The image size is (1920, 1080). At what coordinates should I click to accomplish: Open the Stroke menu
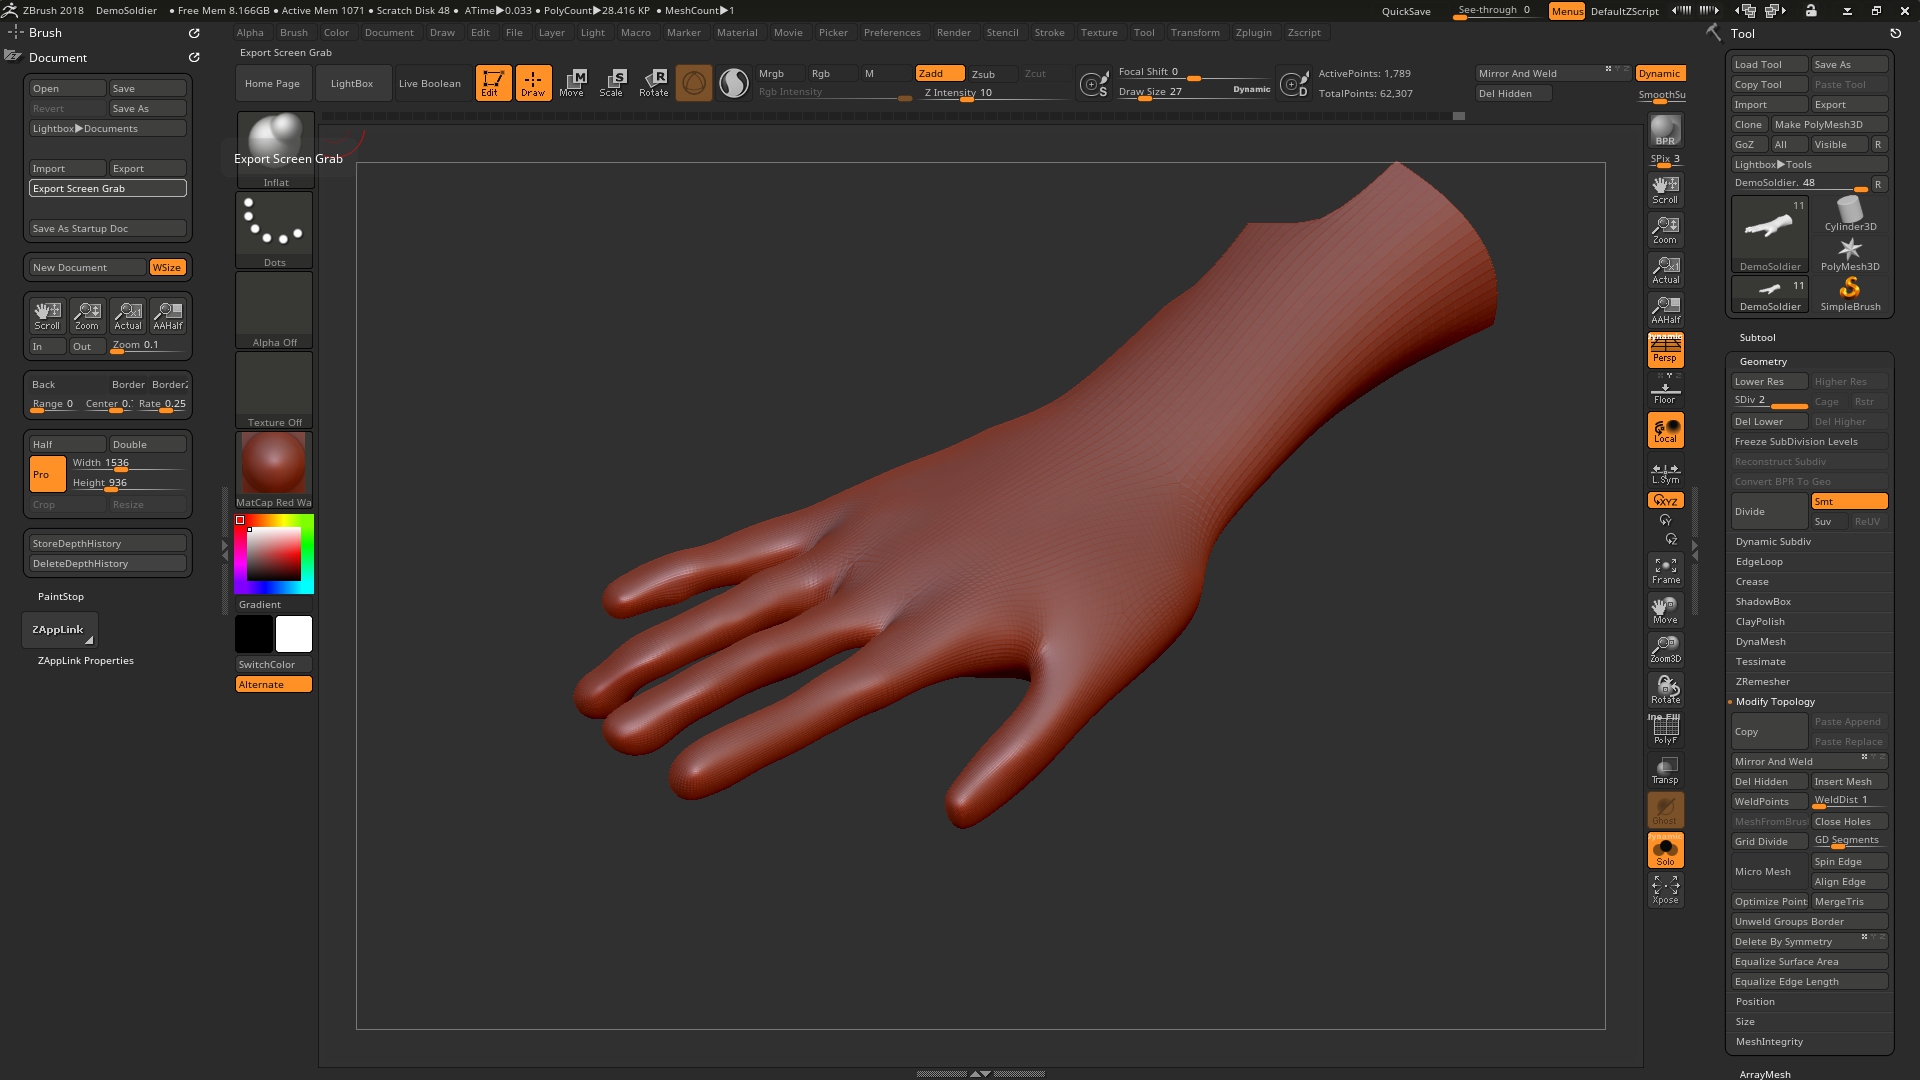pos(1049,32)
